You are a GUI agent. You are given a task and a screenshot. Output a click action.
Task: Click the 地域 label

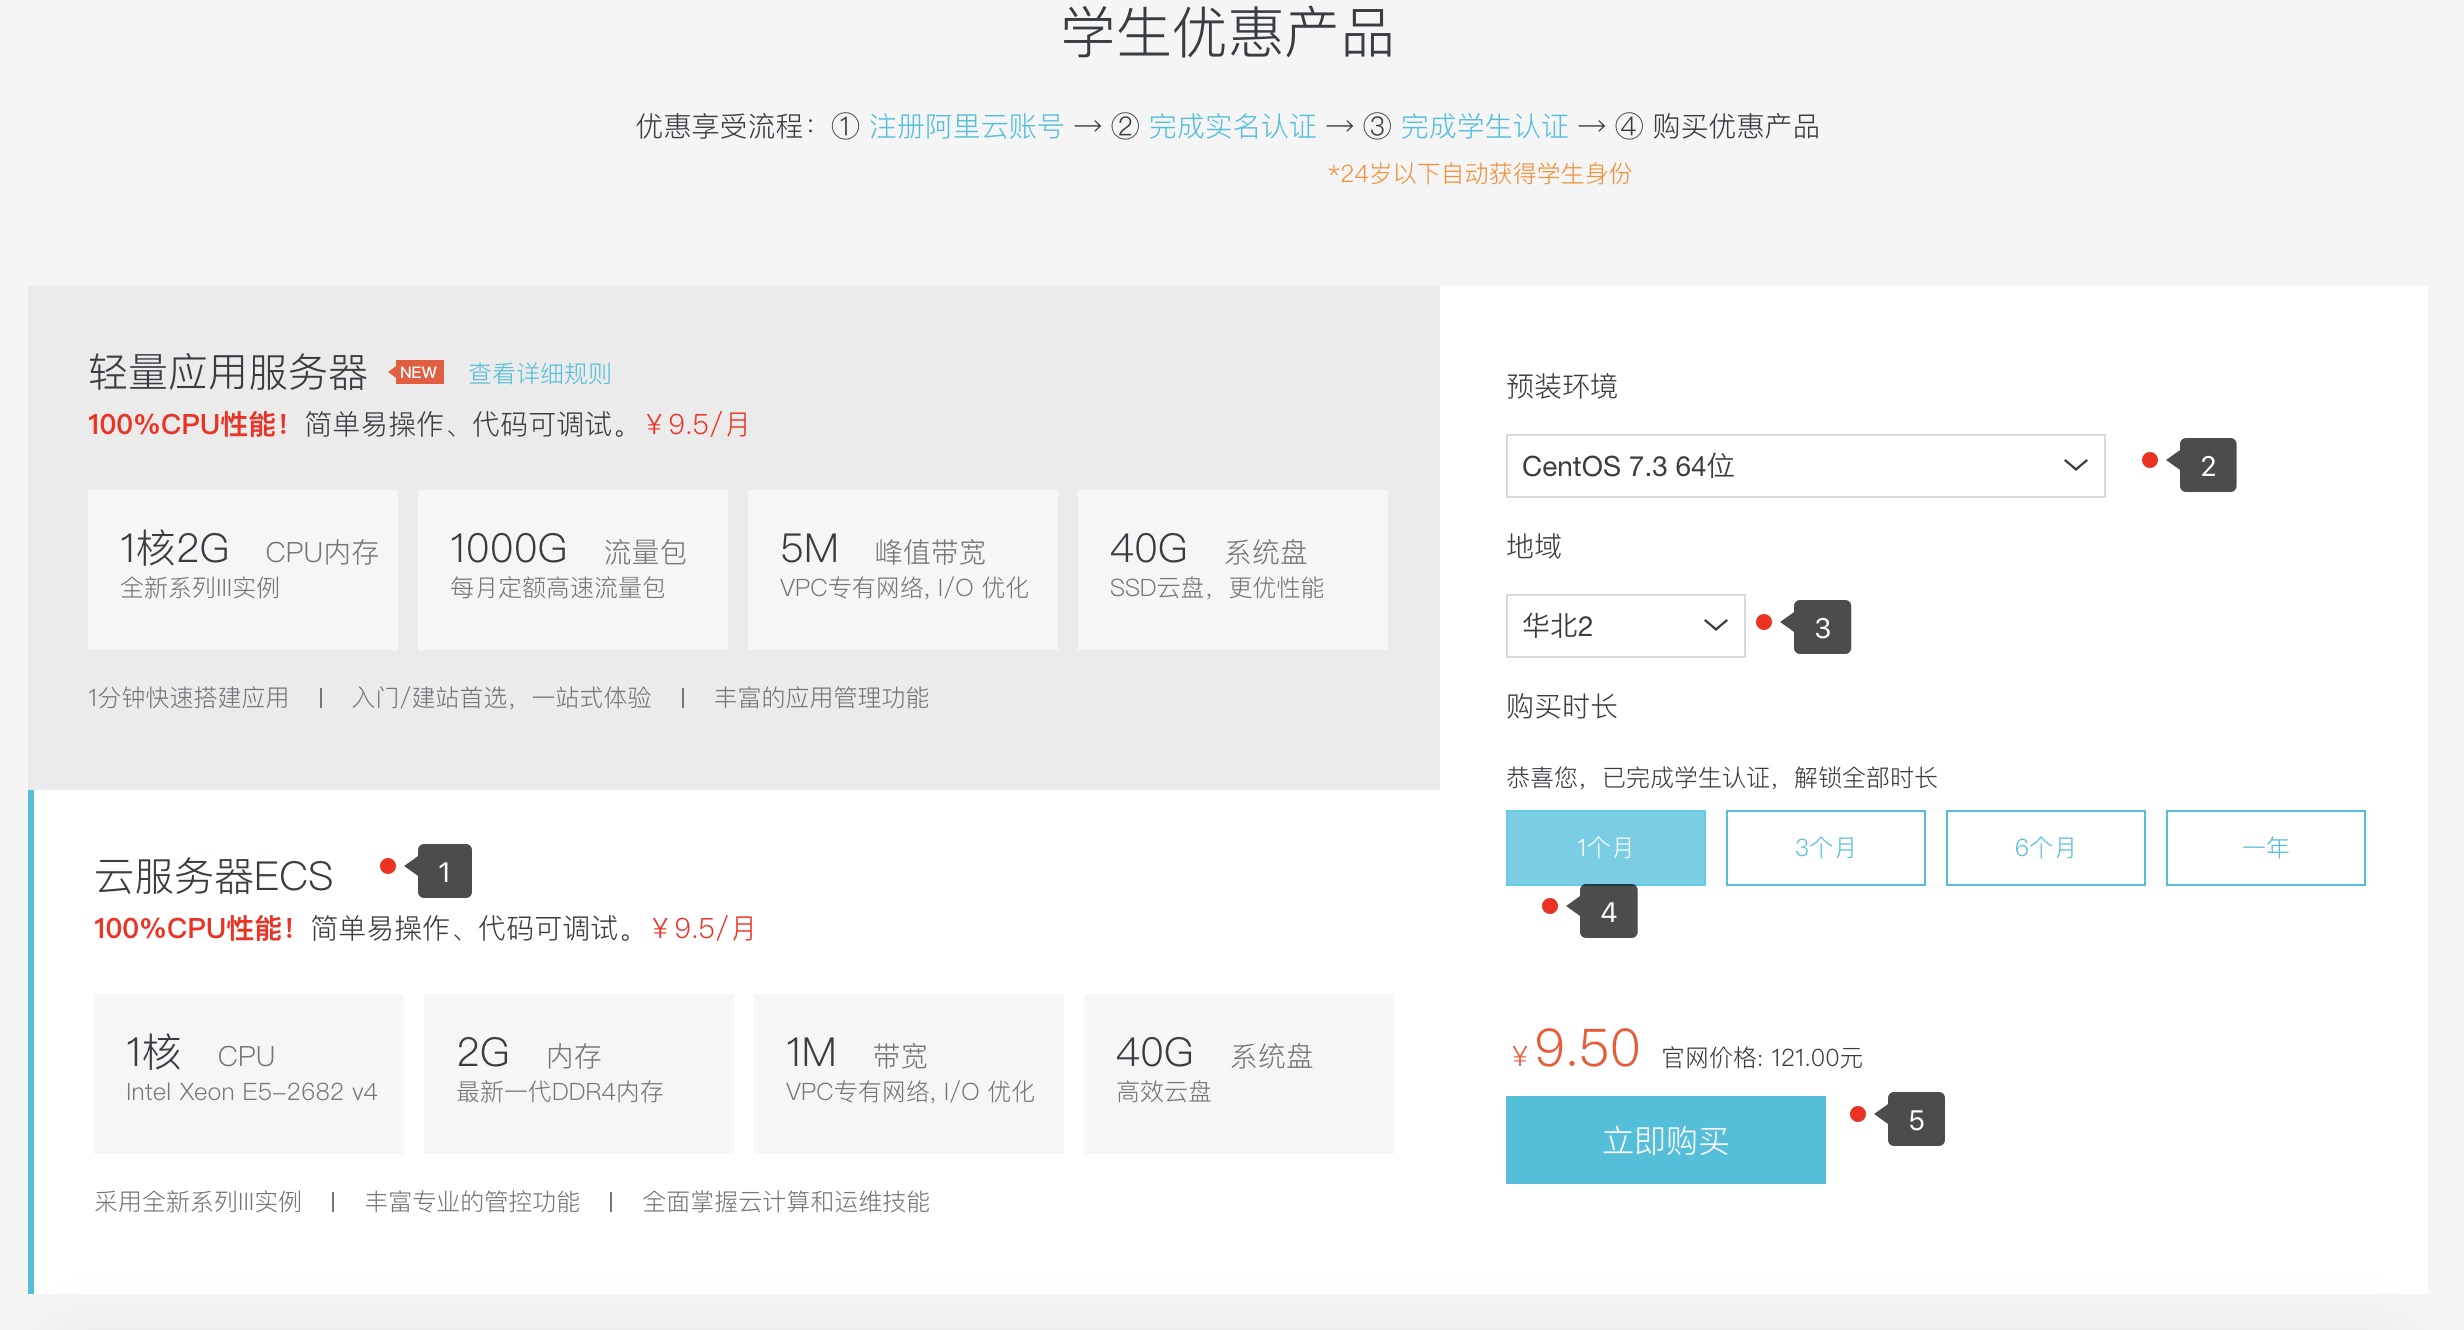click(x=1534, y=546)
